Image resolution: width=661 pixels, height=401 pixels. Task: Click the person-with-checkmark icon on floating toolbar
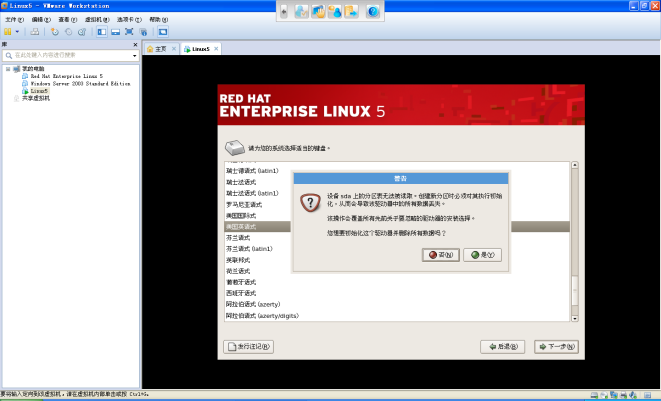[301, 11]
